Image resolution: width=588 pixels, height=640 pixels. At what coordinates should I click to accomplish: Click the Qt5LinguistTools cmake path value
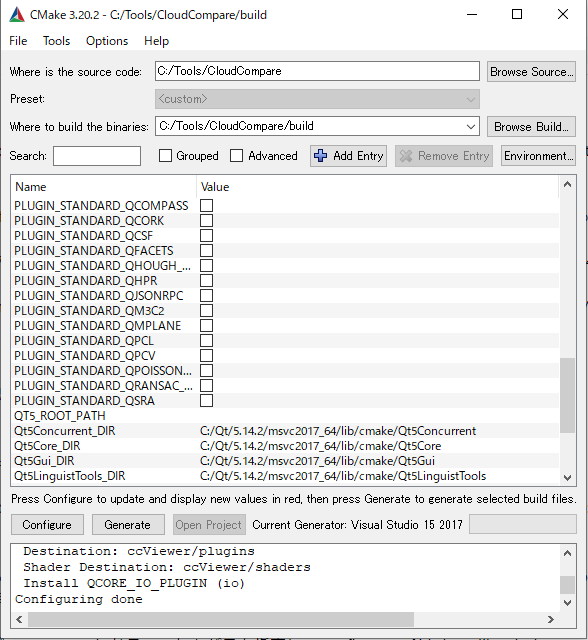343,476
